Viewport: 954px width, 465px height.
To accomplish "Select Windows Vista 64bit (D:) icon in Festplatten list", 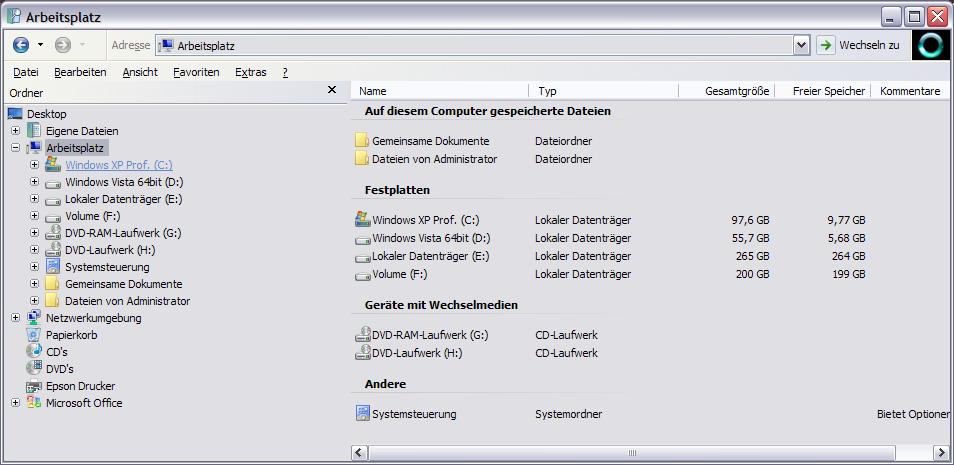I will 363,239.
